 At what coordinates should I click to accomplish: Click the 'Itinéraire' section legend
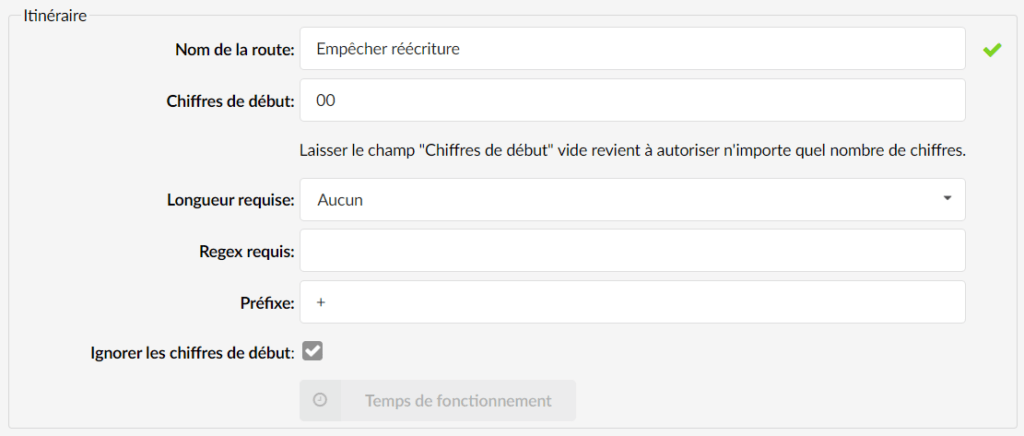point(55,16)
